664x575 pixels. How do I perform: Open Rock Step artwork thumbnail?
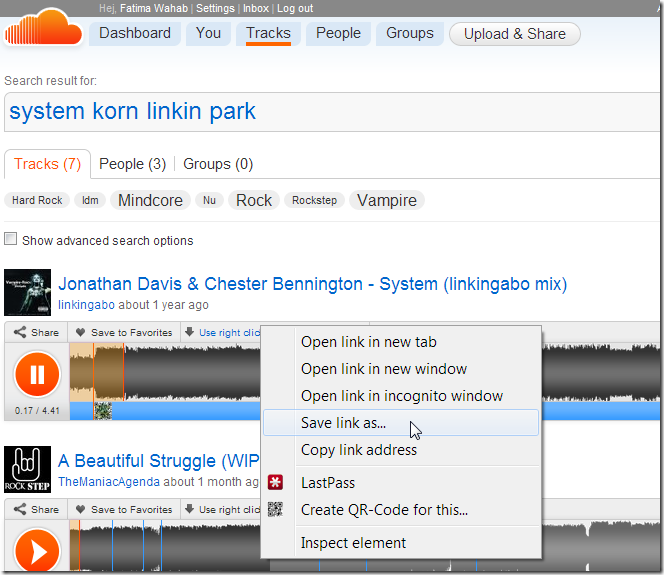(28, 469)
